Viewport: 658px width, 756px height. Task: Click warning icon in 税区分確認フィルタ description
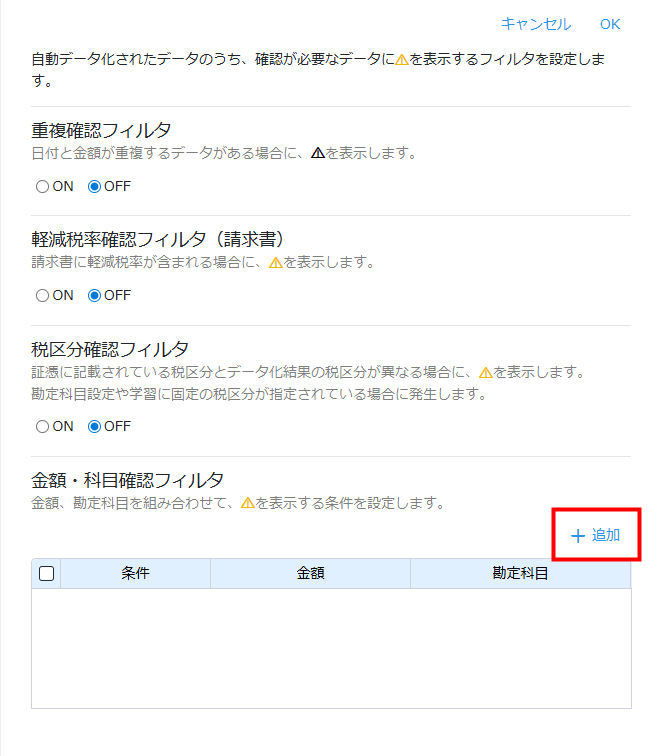(x=485, y=372)
